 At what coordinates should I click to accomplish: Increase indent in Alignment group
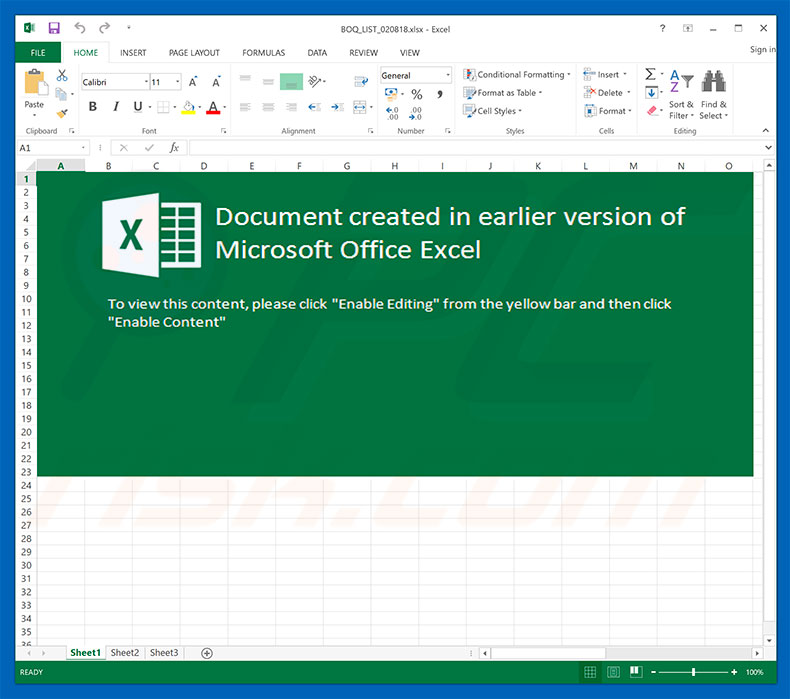coord(337,107)
